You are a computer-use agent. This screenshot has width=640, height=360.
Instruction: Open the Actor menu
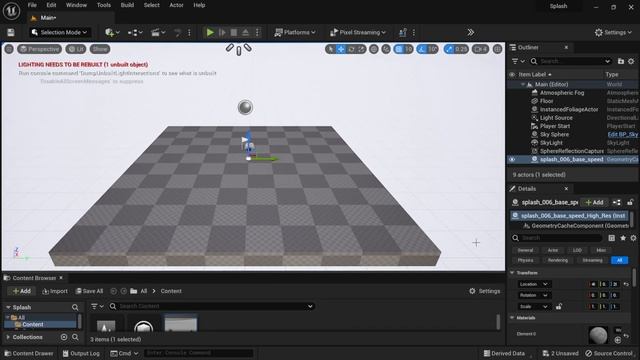[x=176, y=5]
